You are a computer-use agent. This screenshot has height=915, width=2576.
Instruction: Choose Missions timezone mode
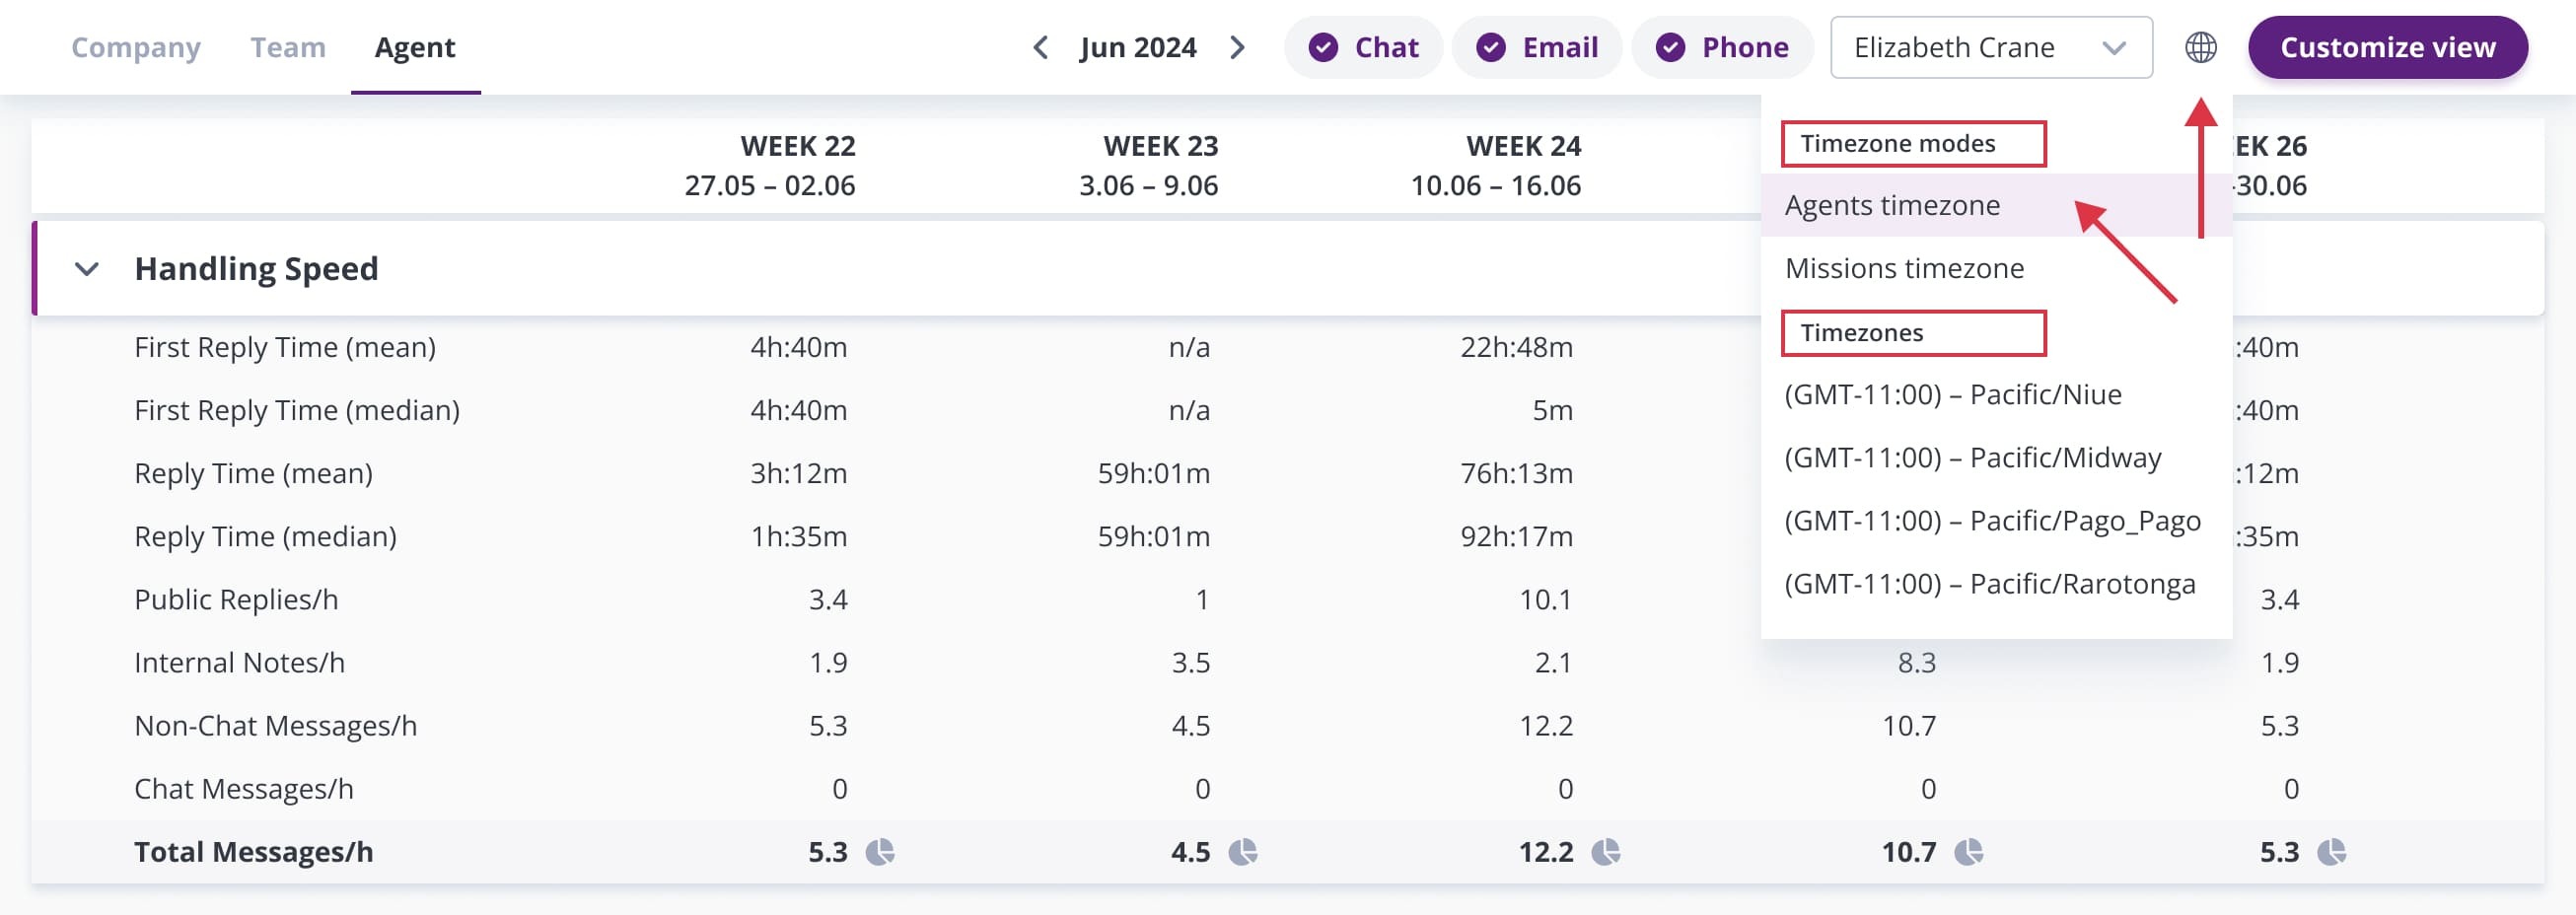click(1904, 268)
